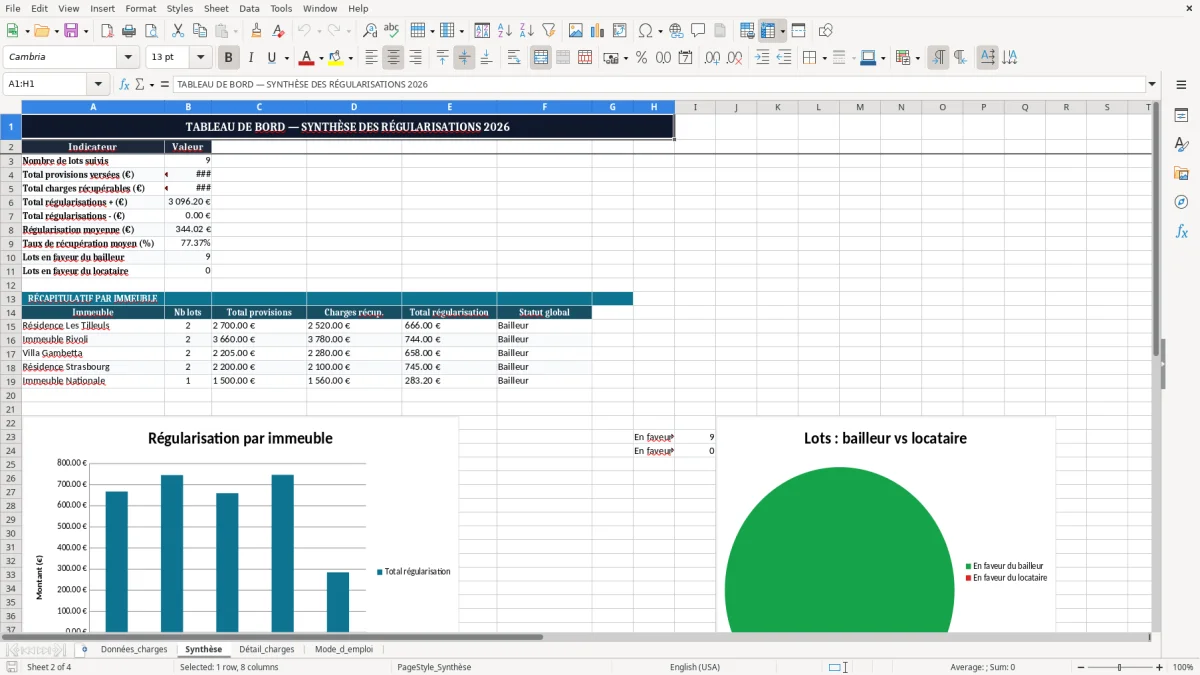Toggle Italic formatting
The image size is (1200, 675).
point(250,58)
